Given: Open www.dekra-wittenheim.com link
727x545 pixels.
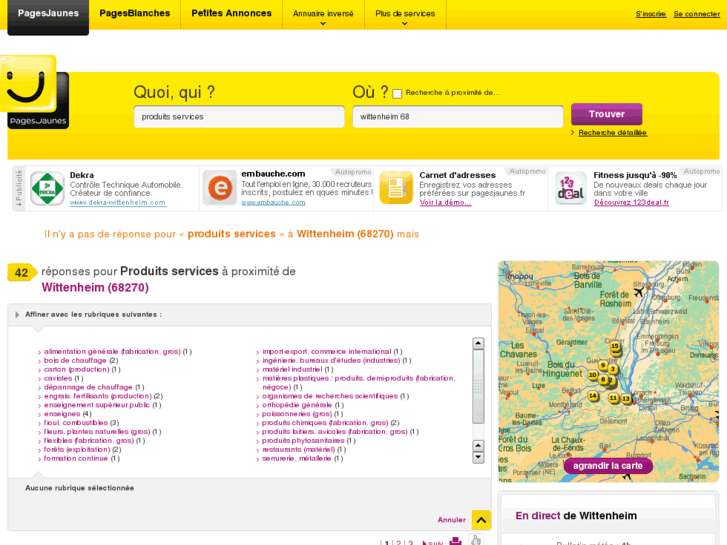Looking at the screenshot, I should tap(118, 203).
